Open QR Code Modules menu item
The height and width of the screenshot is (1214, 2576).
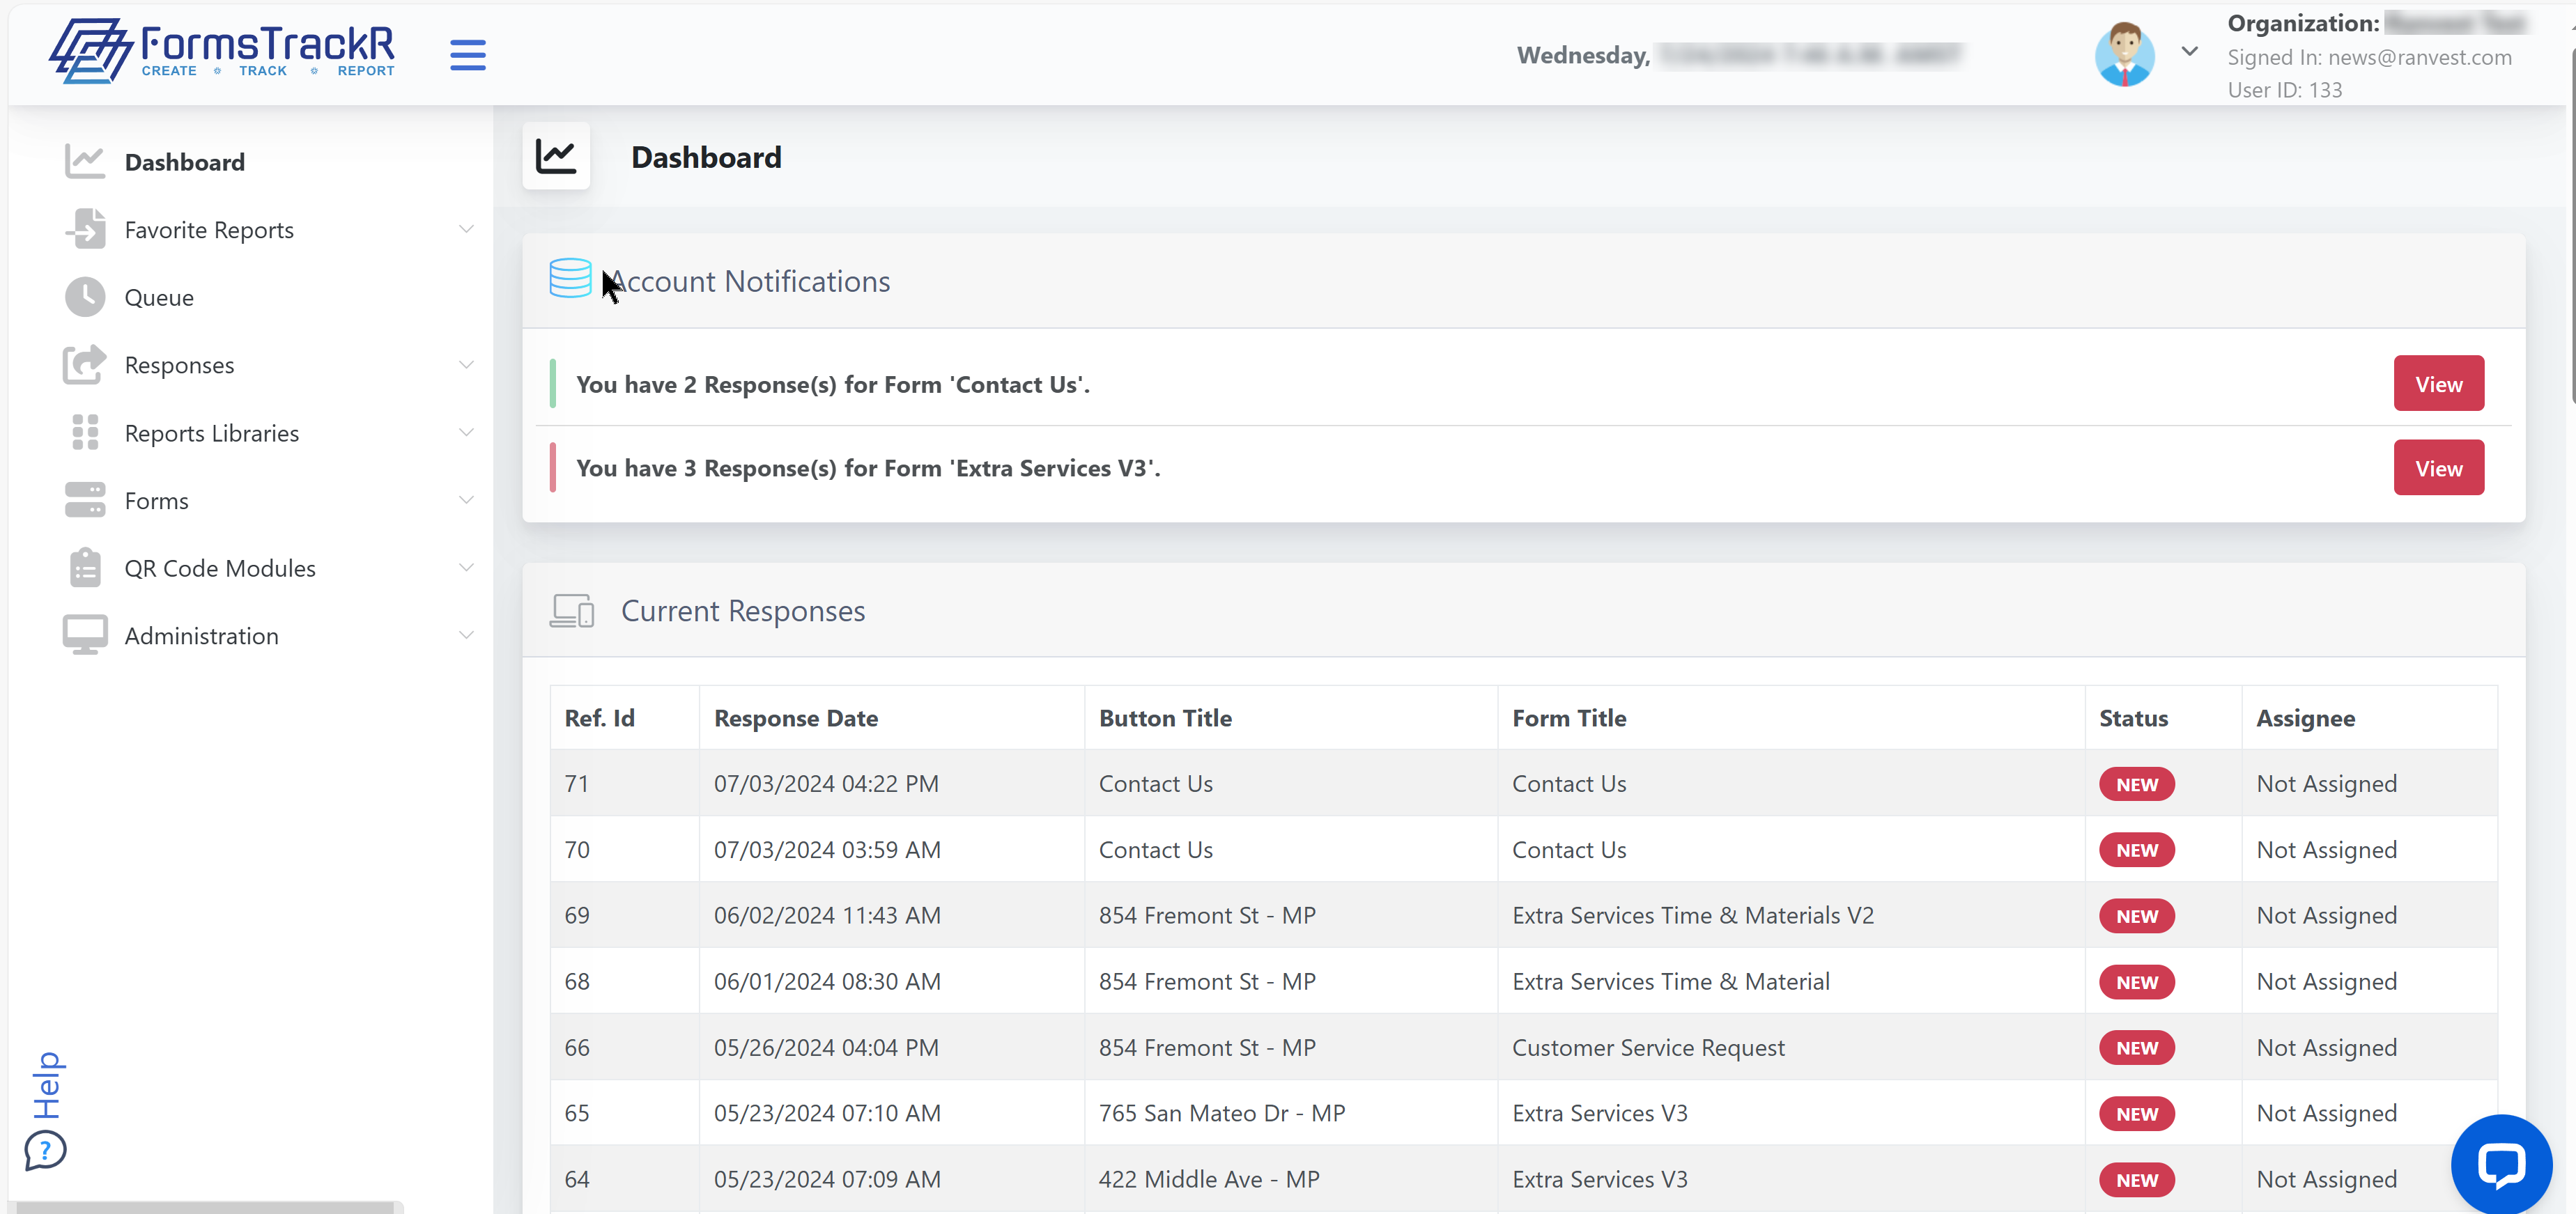(x=220, y=568)
